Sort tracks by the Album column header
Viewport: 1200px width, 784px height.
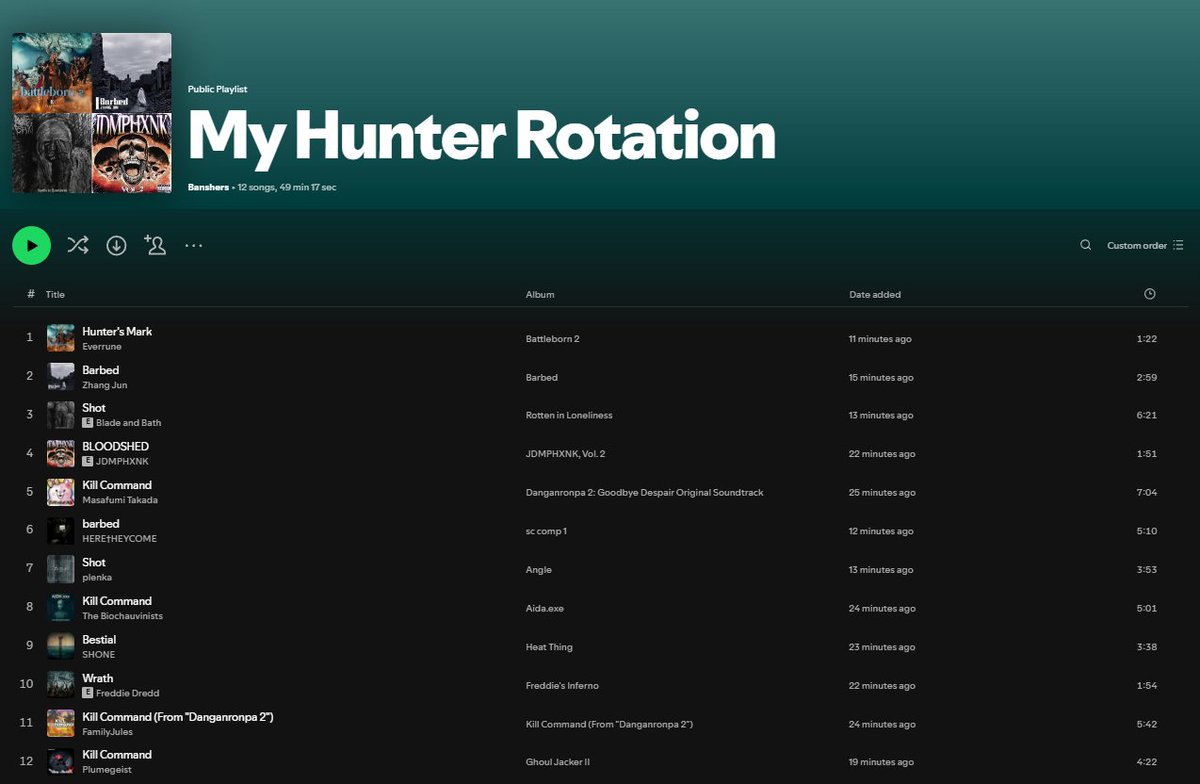540,295
